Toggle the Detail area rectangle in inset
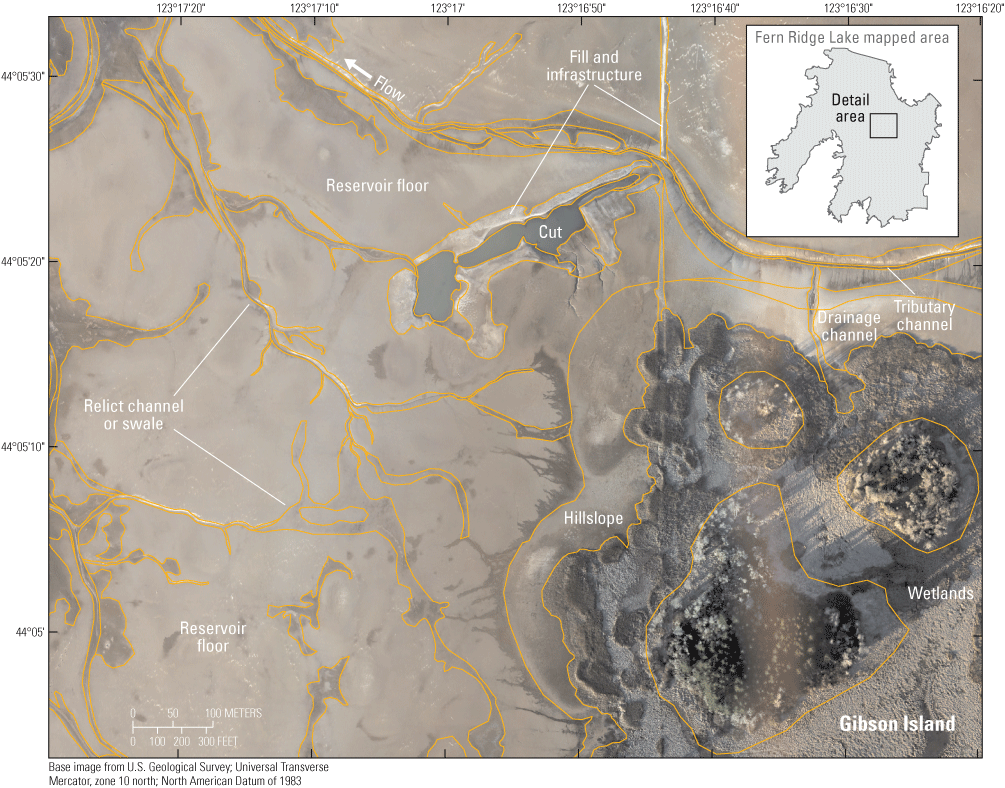 click(x=882, y=125)
